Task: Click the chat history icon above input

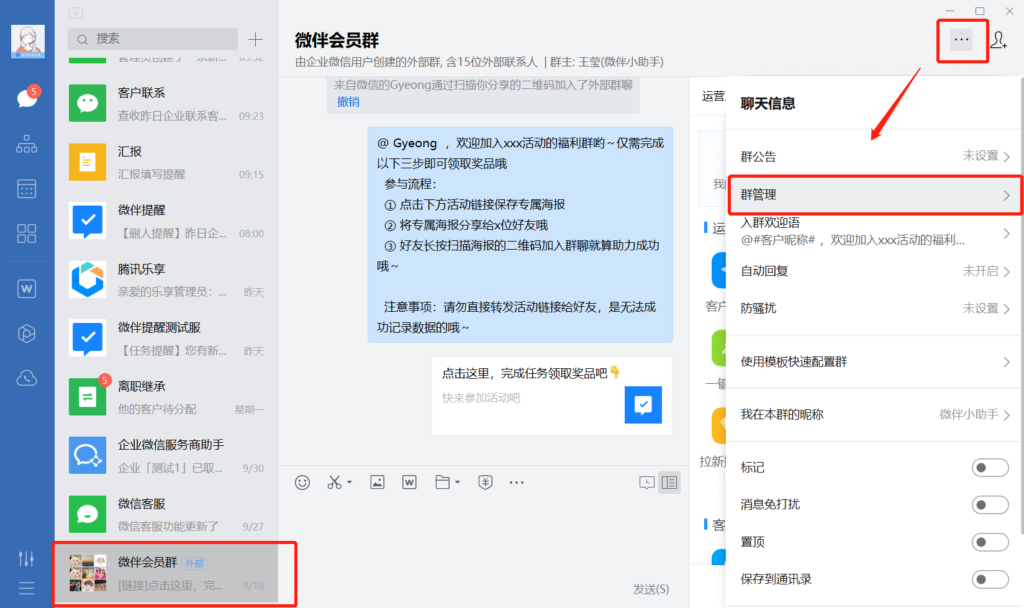Action: coord(647,483)
